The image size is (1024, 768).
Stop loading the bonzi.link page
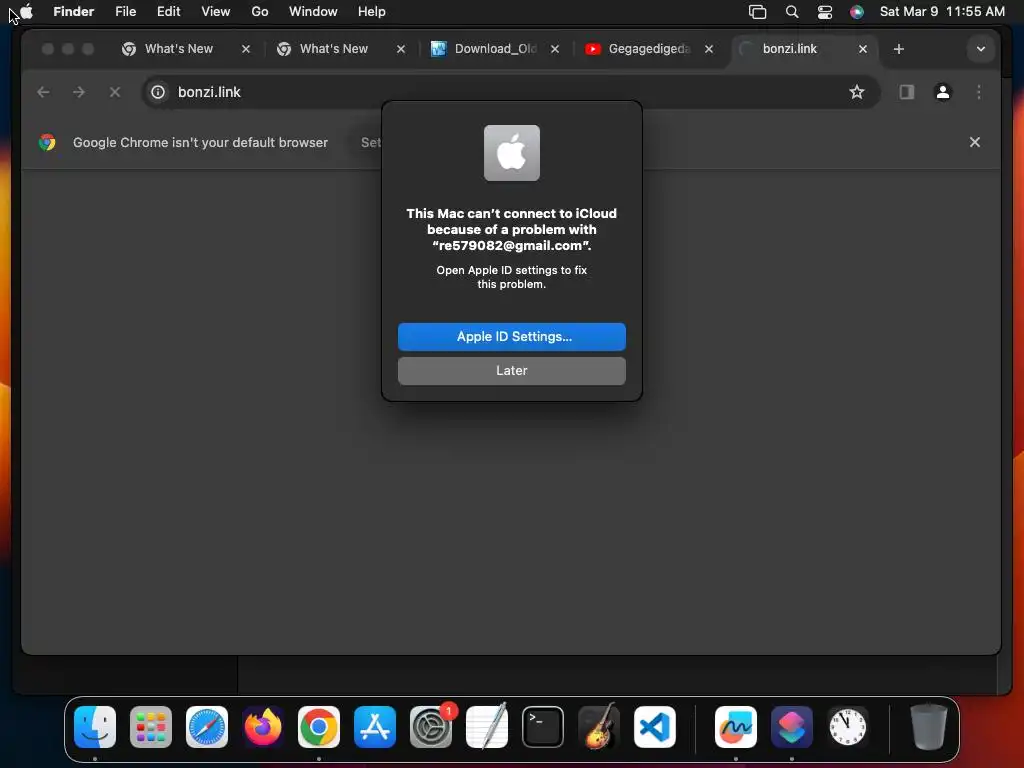[x=115, y=92]
